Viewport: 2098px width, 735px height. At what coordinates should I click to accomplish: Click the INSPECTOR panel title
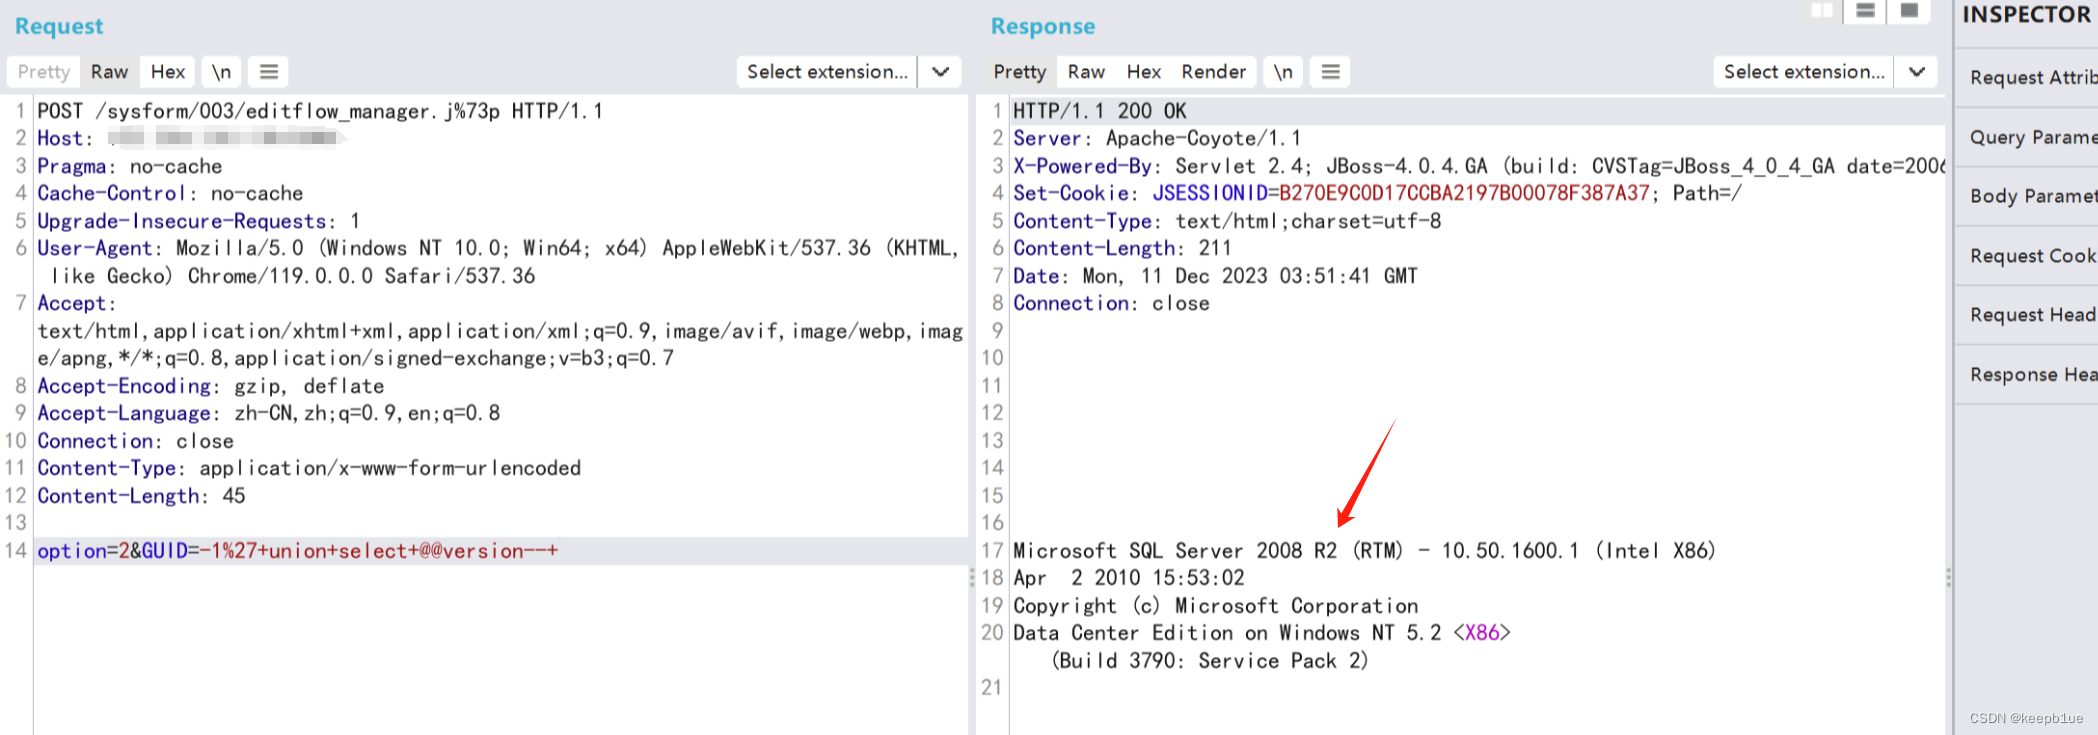click(2027, 15)
